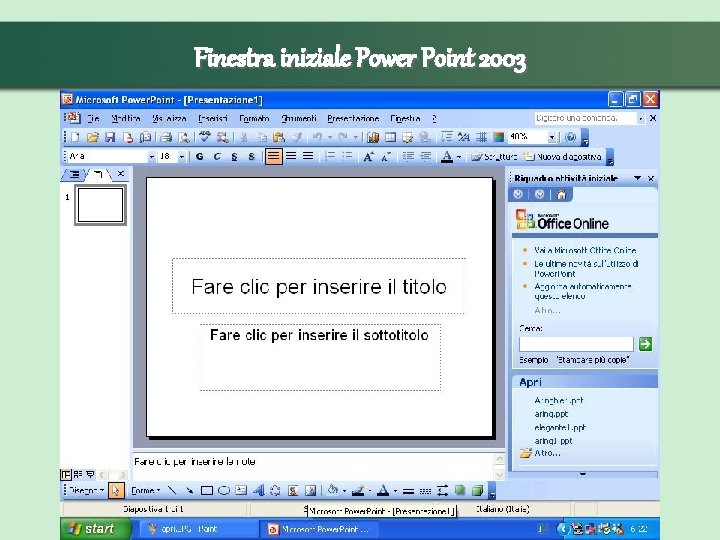Image resolution: width=720 pixels, height=540 pixels.
Task: Click the Help question mark icon
Action: click(x=570, y=137)
